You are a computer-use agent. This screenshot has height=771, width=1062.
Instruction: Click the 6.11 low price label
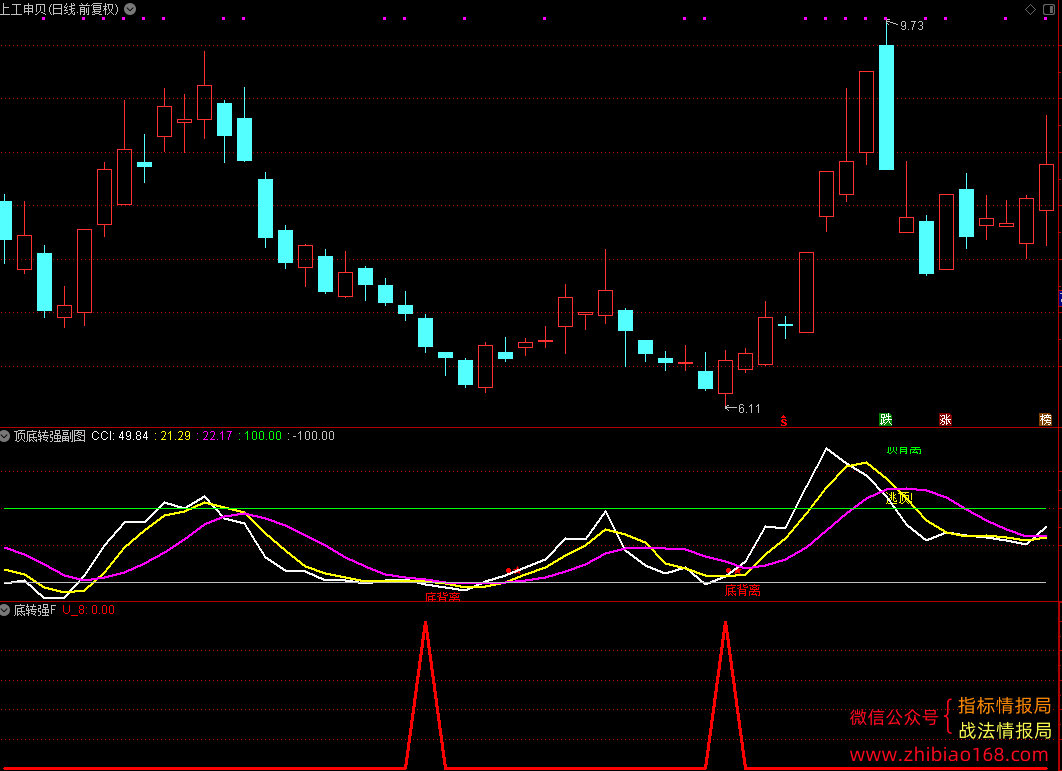[749, 409]
